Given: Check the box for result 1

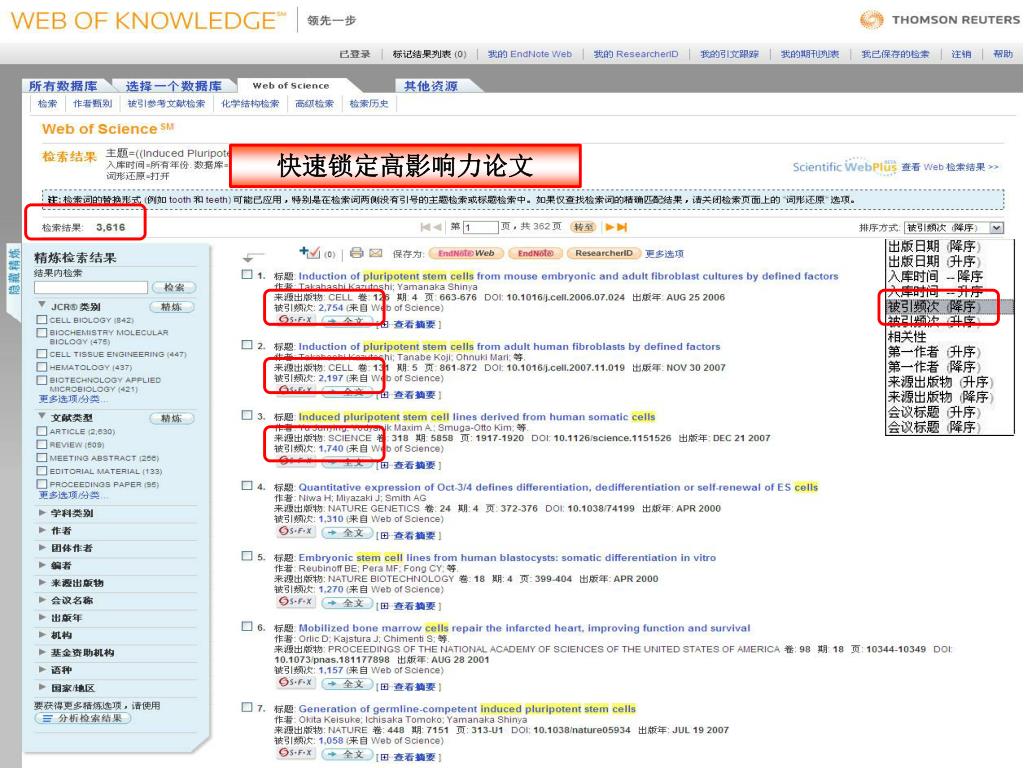Looking at the screenshot, I should pyautogui.click(x=247, y=274).
